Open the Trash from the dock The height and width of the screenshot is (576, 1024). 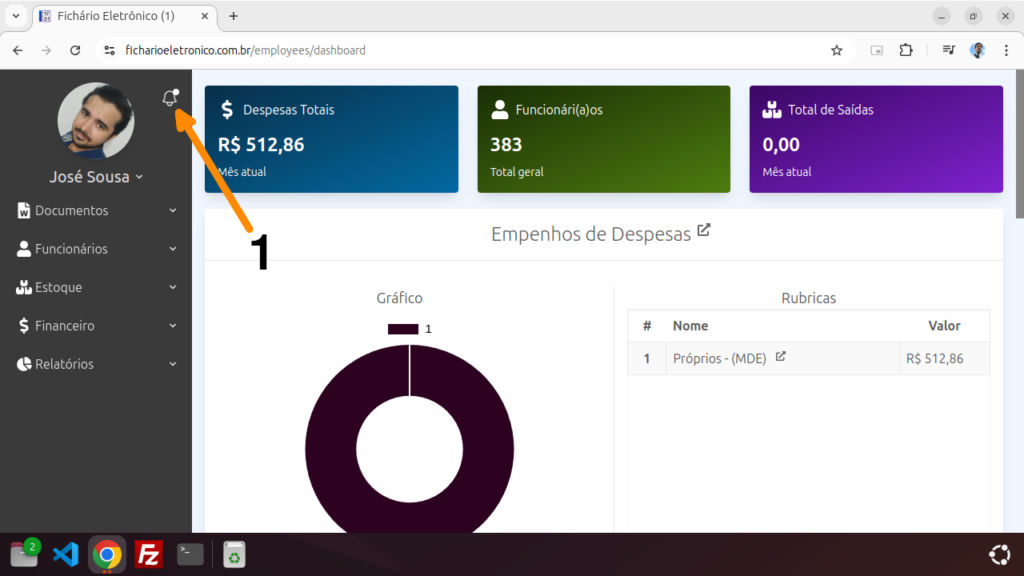coord(234,554)
